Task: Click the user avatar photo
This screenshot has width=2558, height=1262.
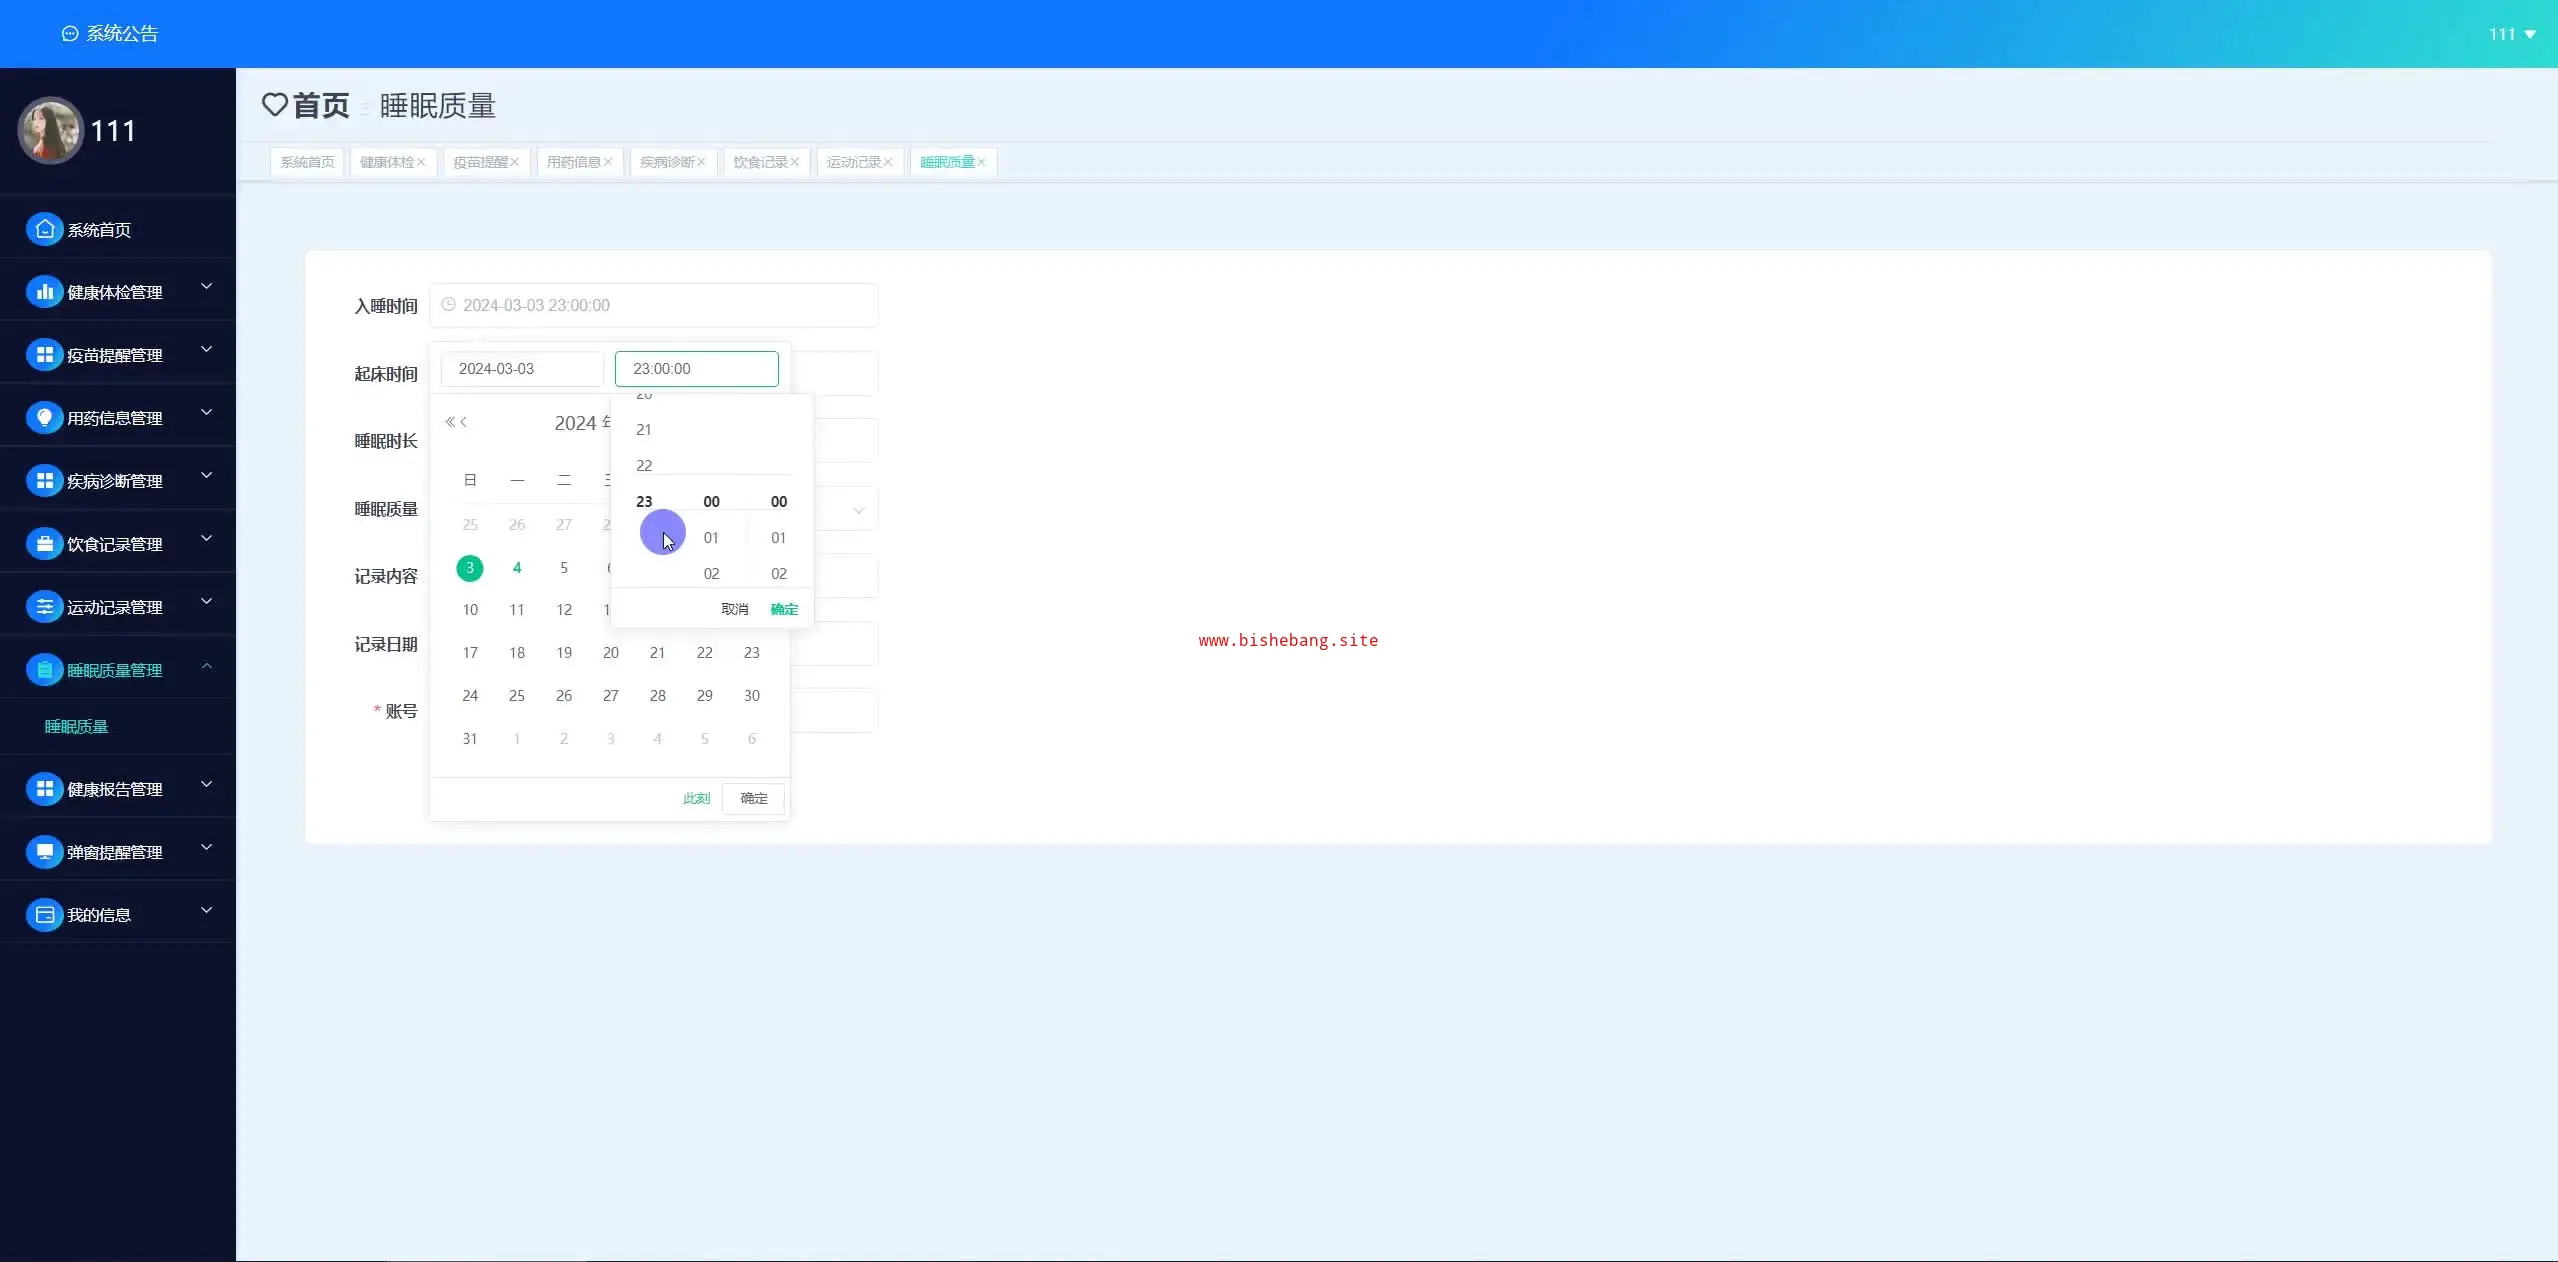Action: (50, 131)
